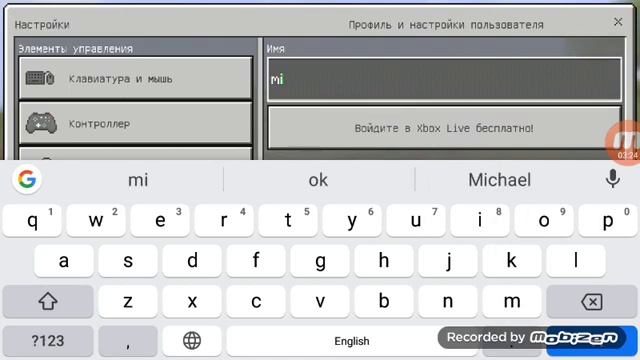Screen dimensions: 640x360
Task: Tap the f key
Action: tap(256, 261)
